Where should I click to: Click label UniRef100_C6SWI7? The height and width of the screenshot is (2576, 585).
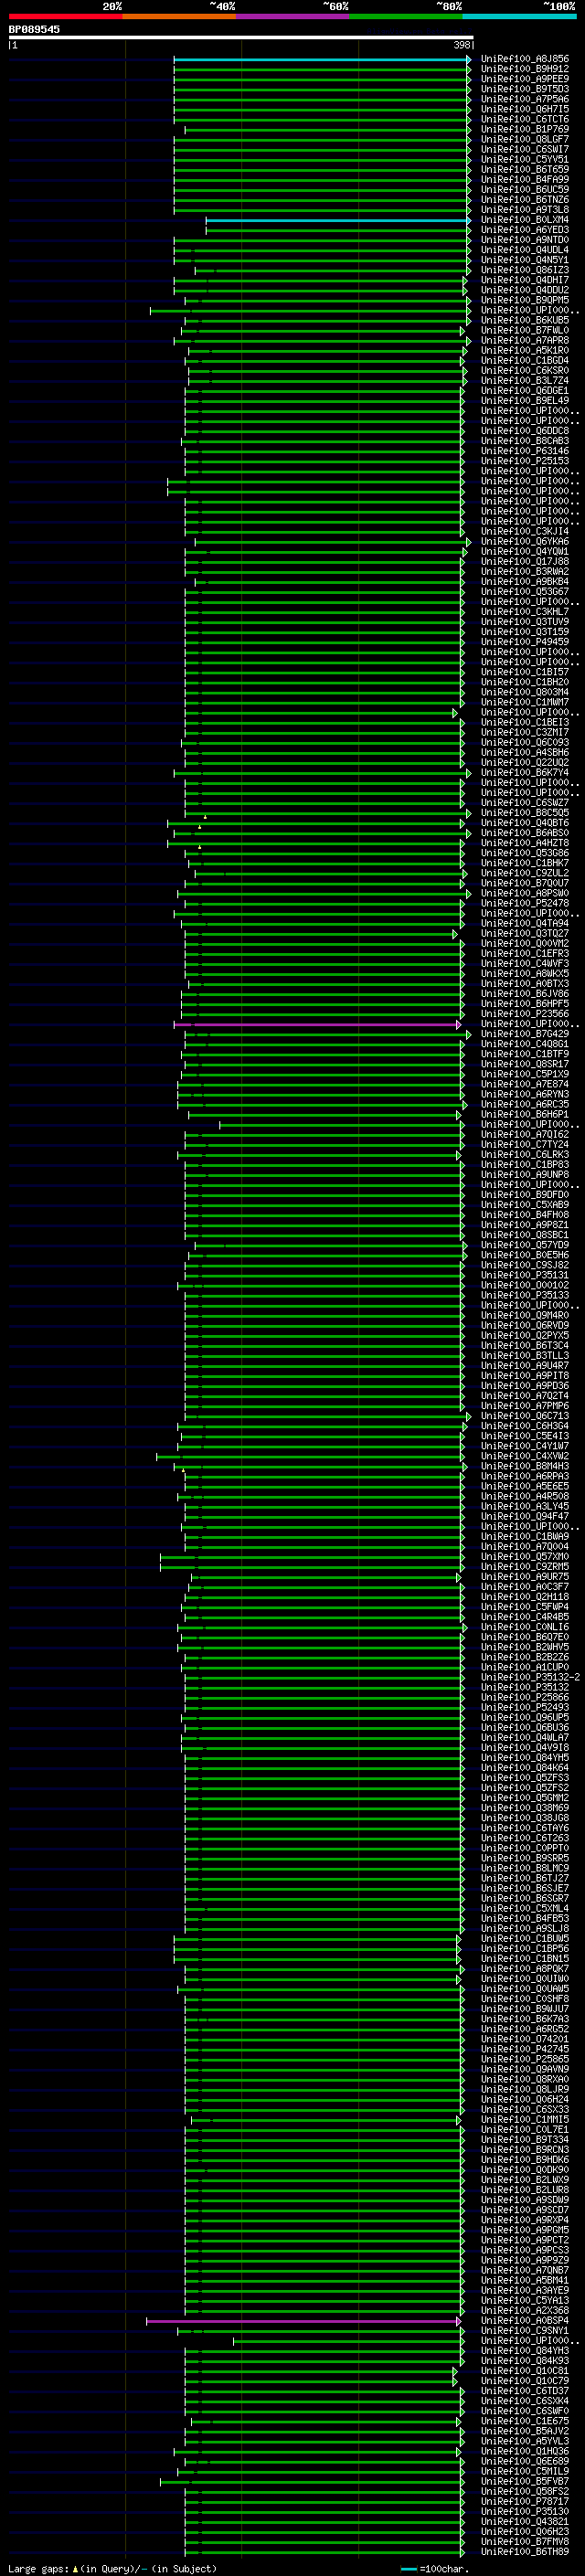click(x=525, y=149)
